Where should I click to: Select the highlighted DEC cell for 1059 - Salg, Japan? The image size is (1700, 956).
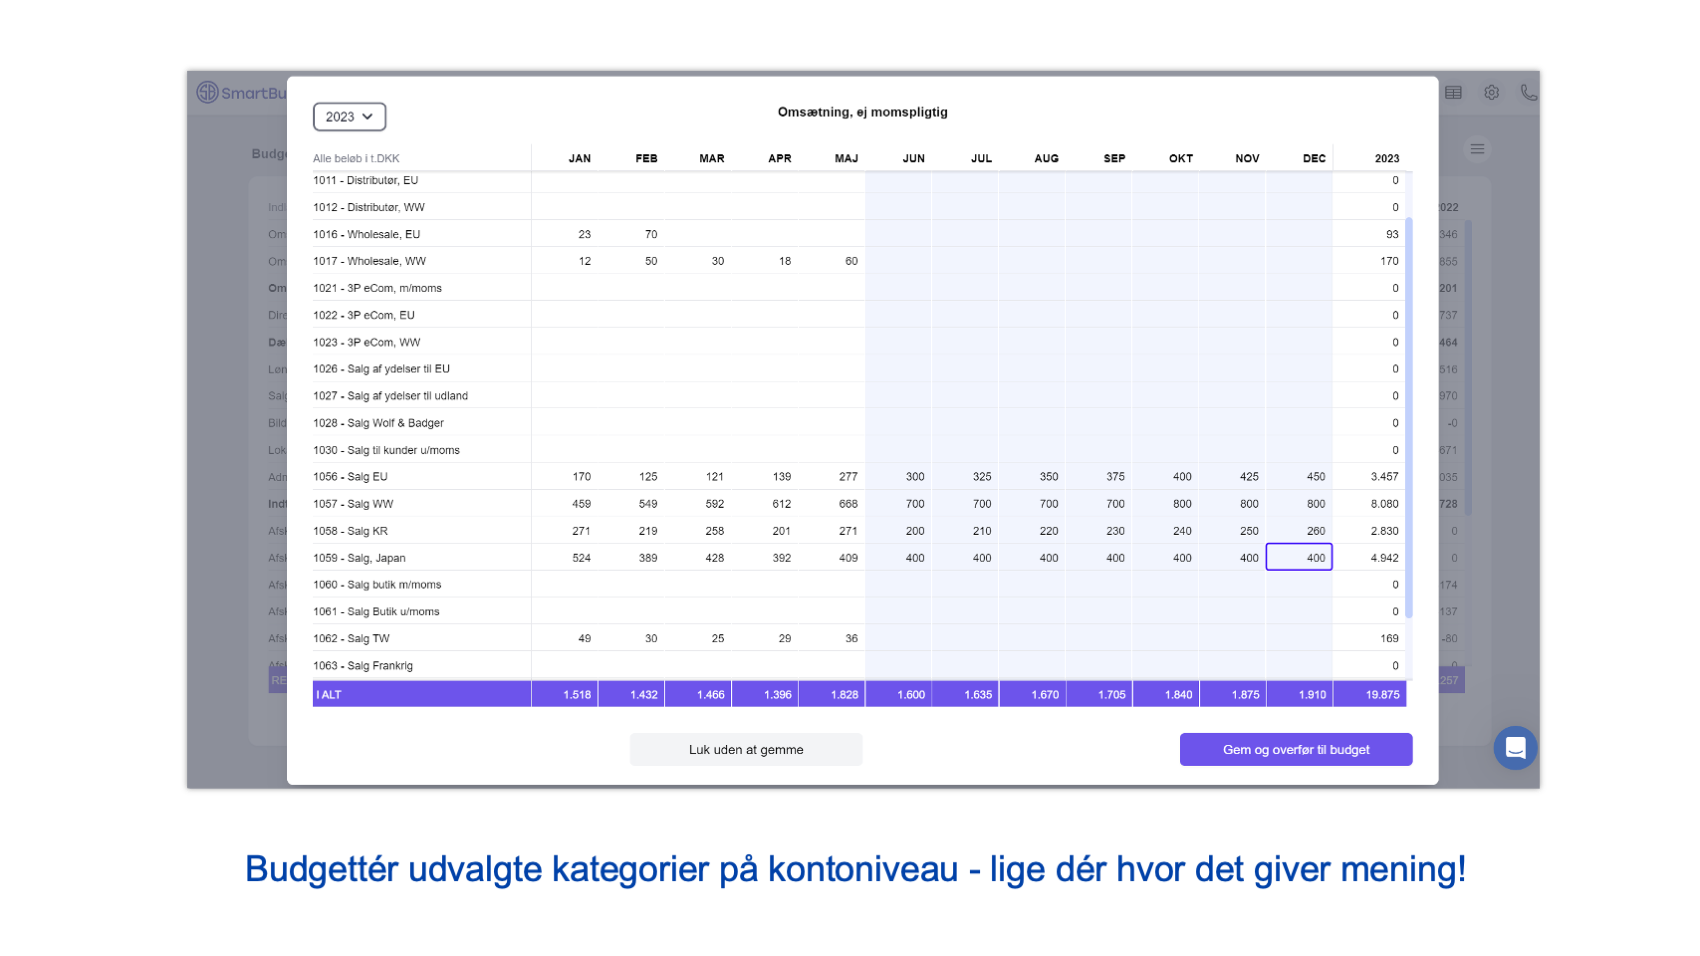coord(1299,557)
